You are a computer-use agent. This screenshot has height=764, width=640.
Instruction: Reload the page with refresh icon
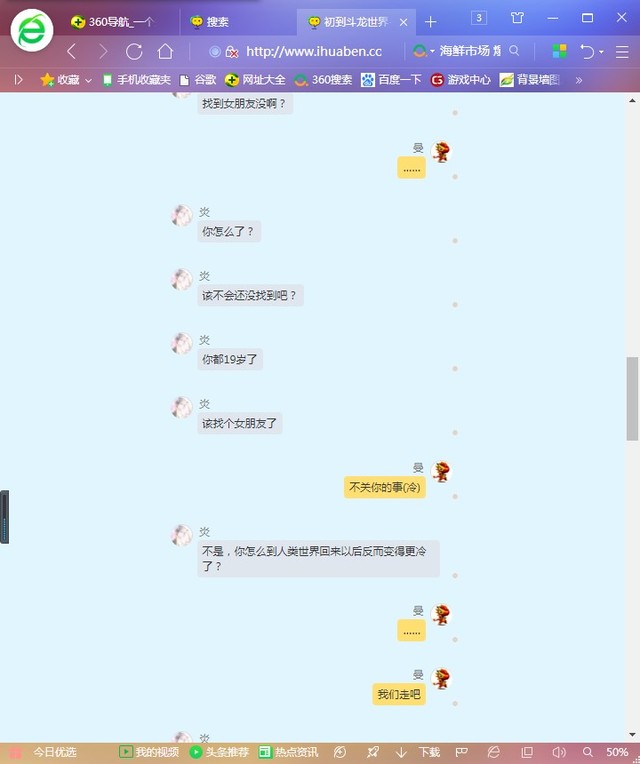(x=134, y=51)
